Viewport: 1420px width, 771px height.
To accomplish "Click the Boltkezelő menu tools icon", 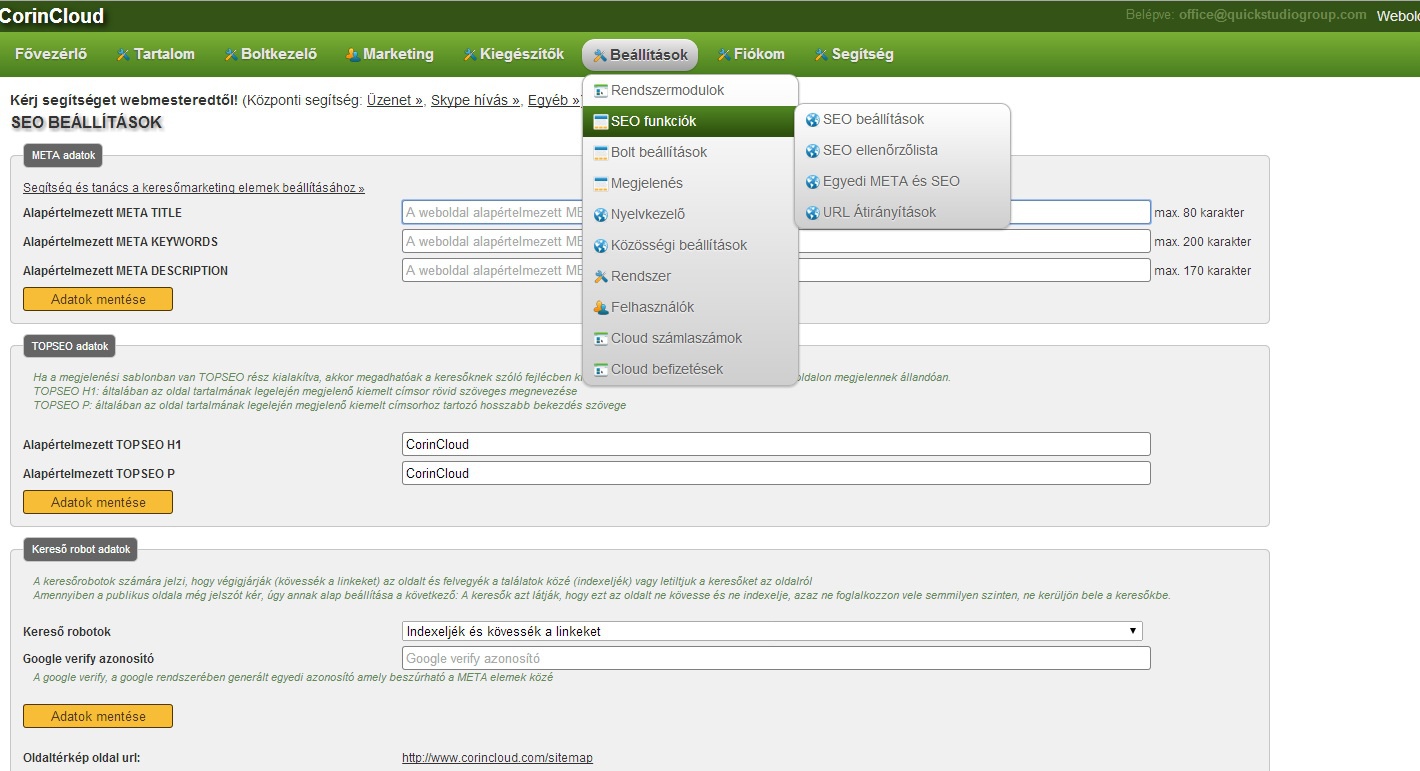I will (x=230, y=55).
